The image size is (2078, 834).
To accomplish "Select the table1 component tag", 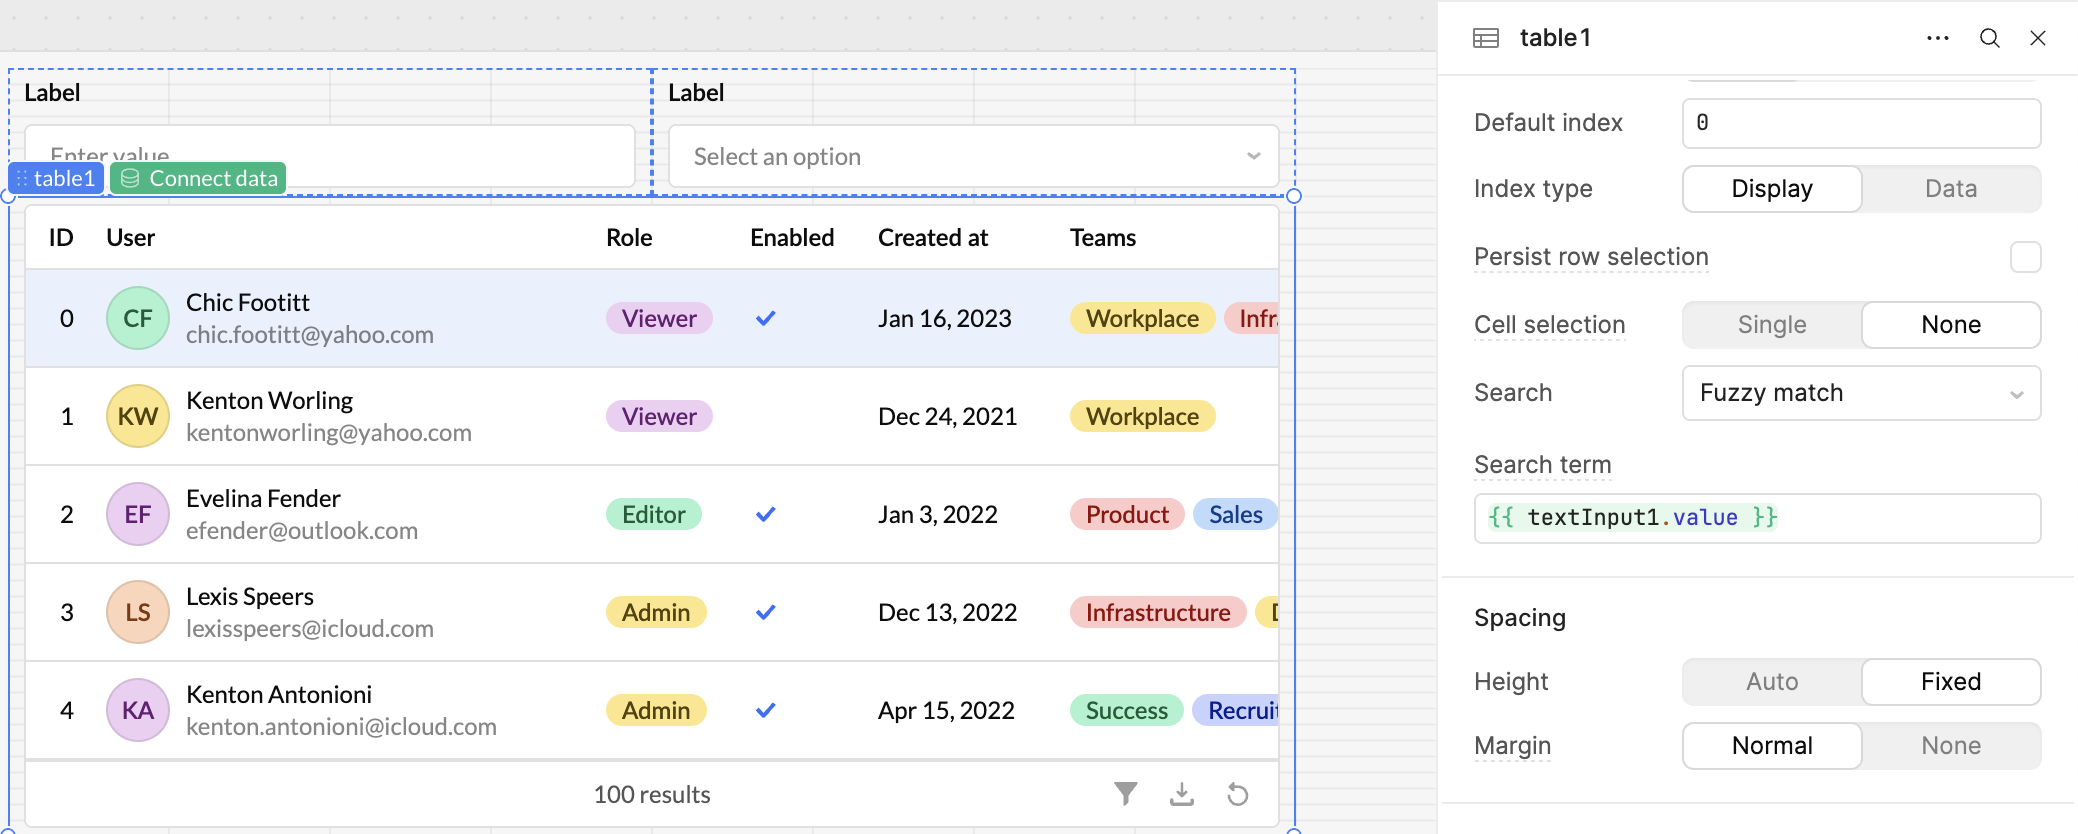I will point(56,178).
